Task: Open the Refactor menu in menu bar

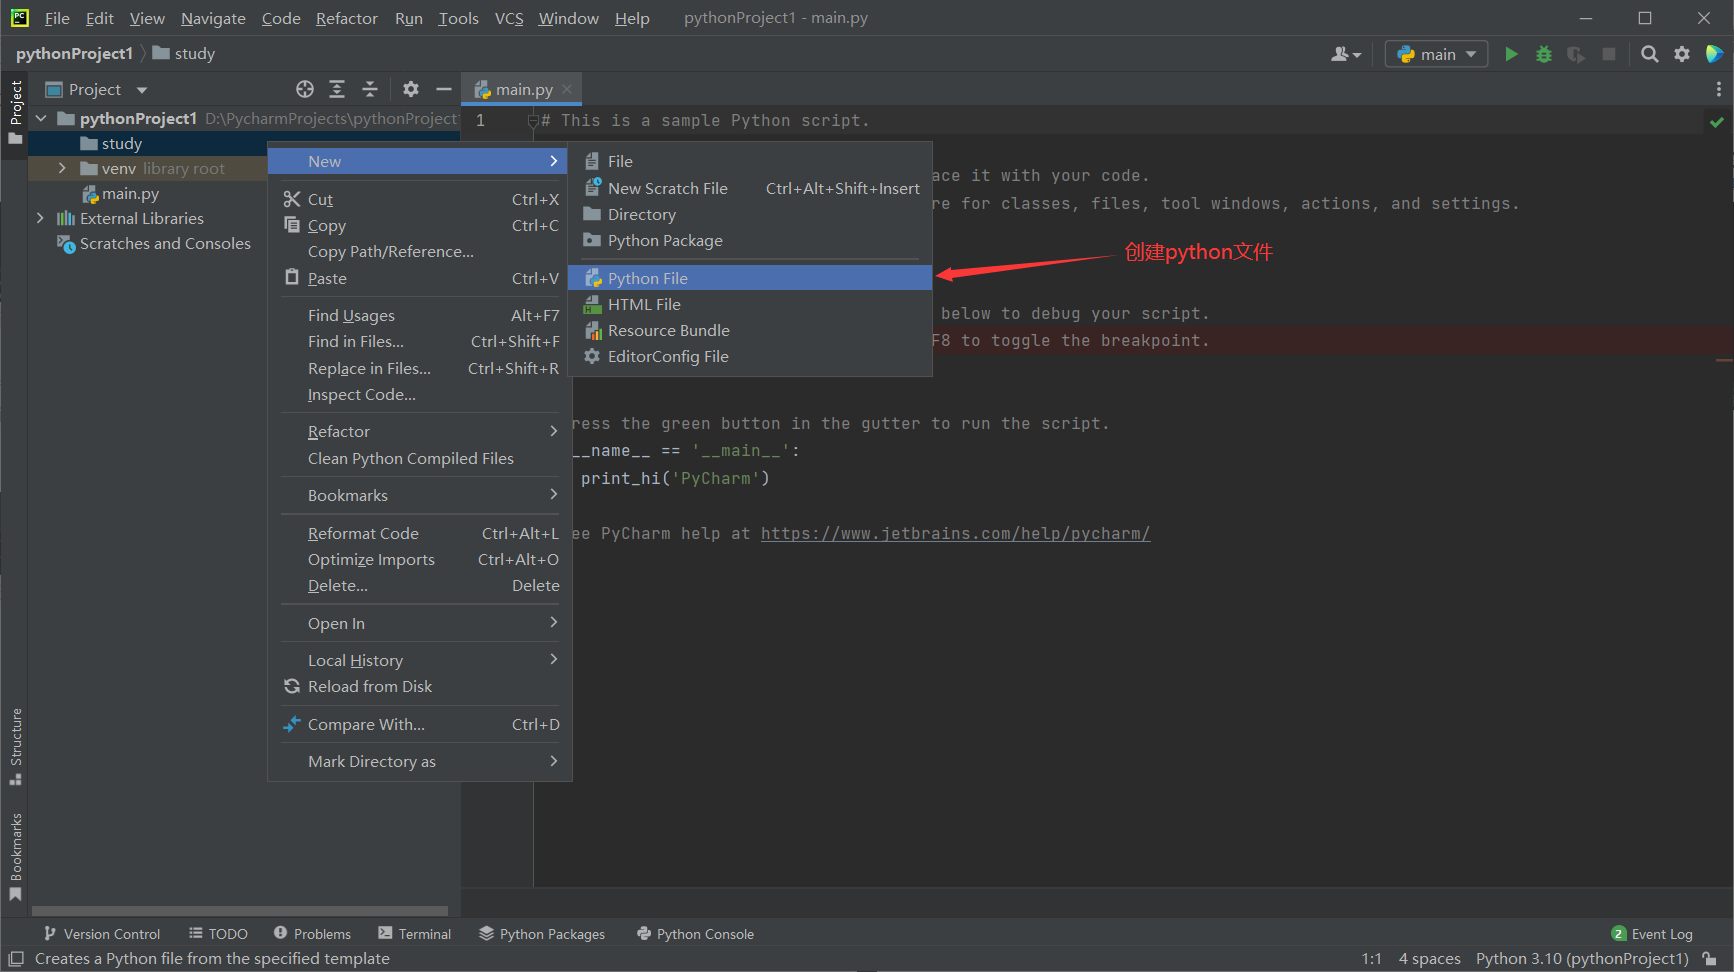Action: point(346,18)
